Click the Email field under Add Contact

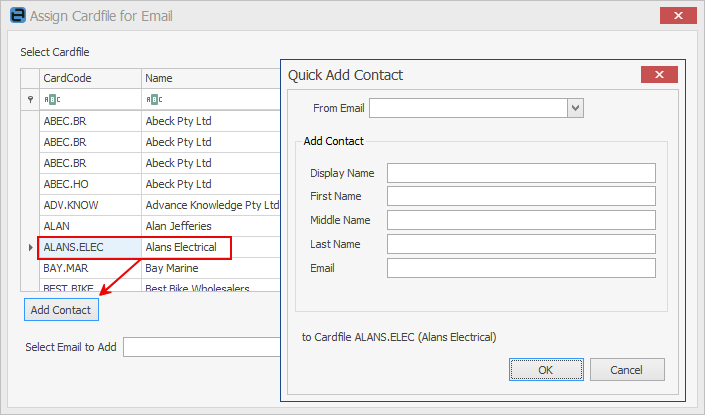(x=520, y=268)
